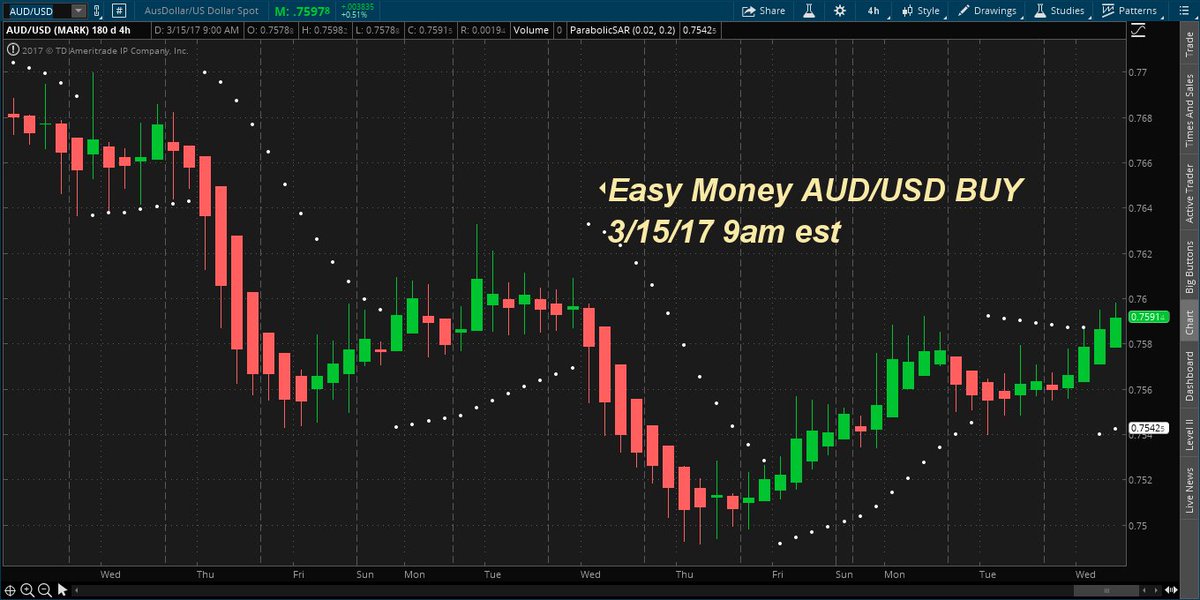Viewport: 1200px width, 600px height.
Task: Open chart settings gear icon
Action: pos(839,11)
